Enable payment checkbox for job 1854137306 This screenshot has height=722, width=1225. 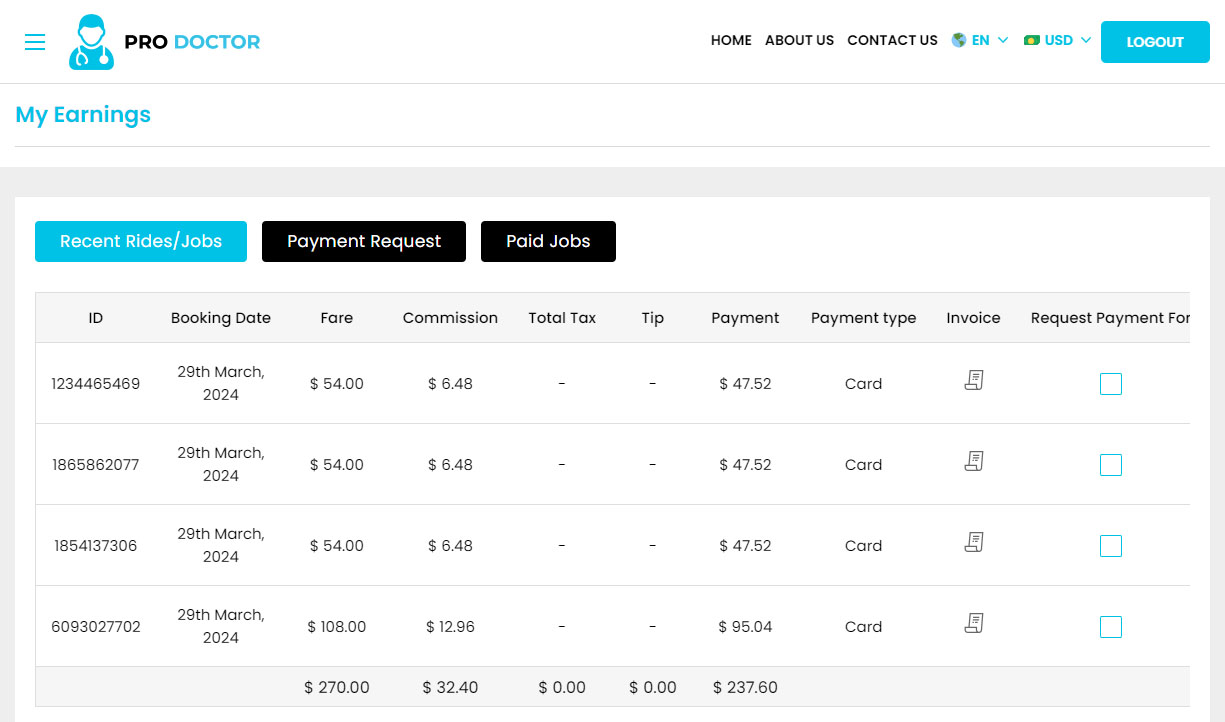[1110, 546]
